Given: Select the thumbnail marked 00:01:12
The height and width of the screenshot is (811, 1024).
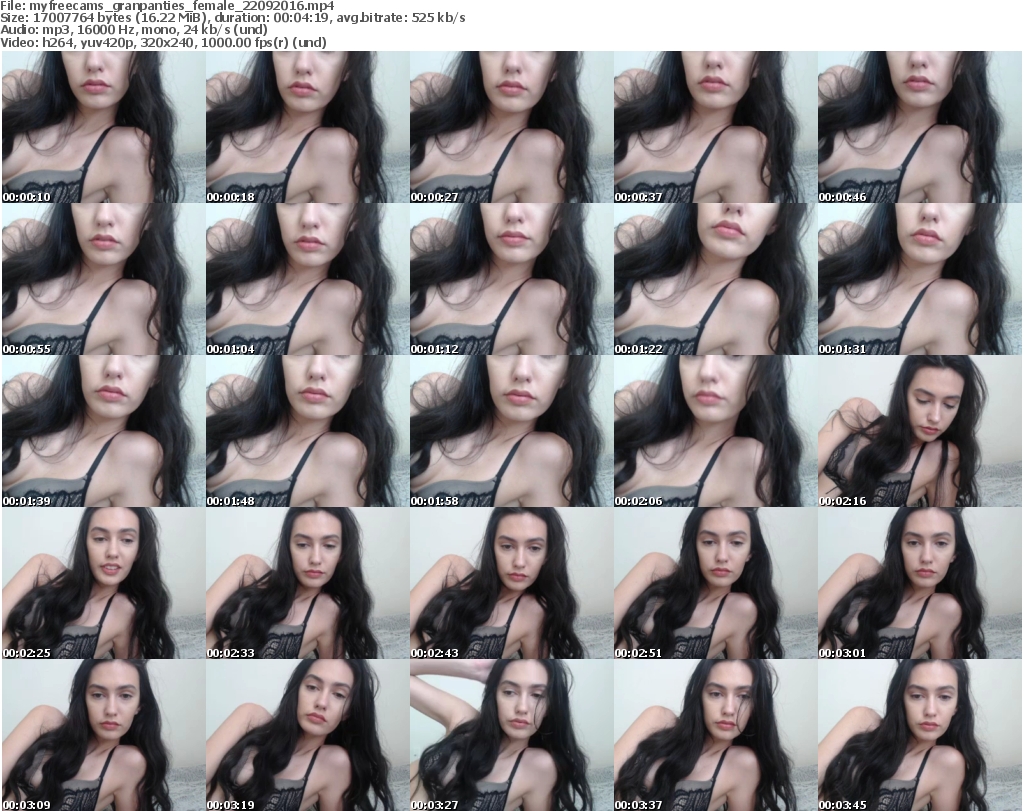Looking at the screenshot, I should [x=511, y=279].
